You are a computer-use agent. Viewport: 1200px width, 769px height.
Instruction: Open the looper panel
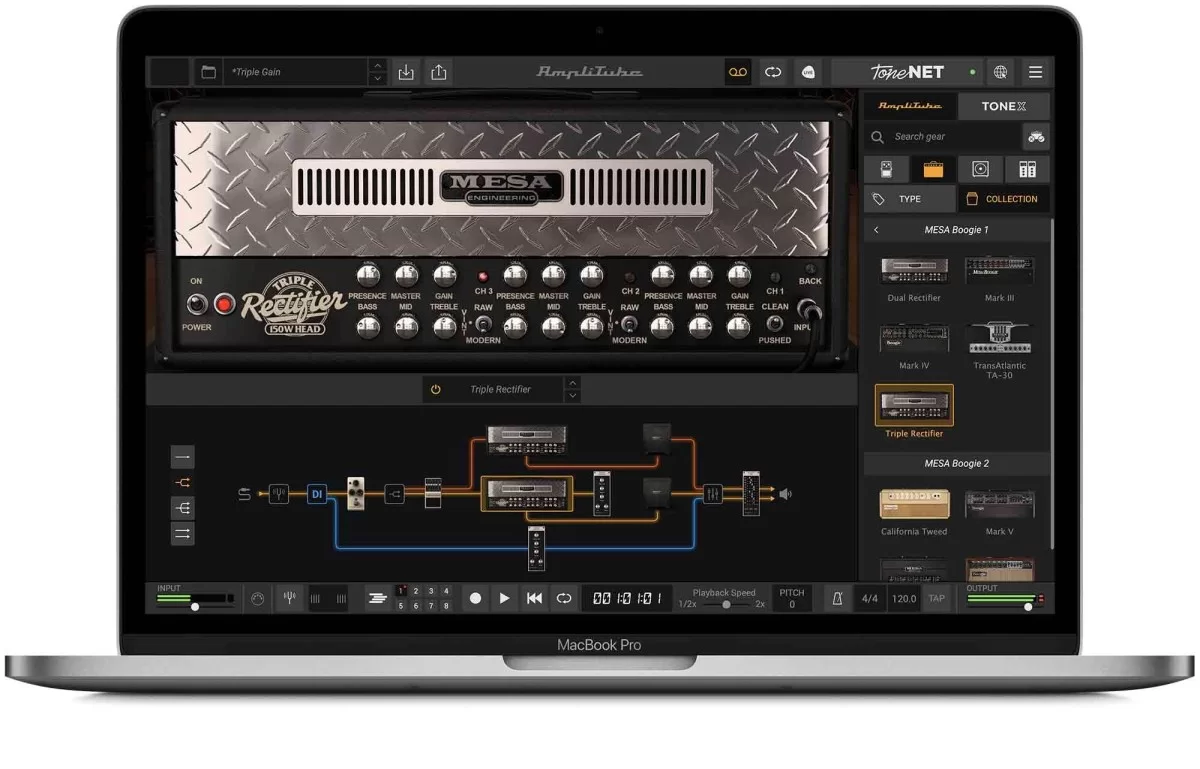click(737, 72)
